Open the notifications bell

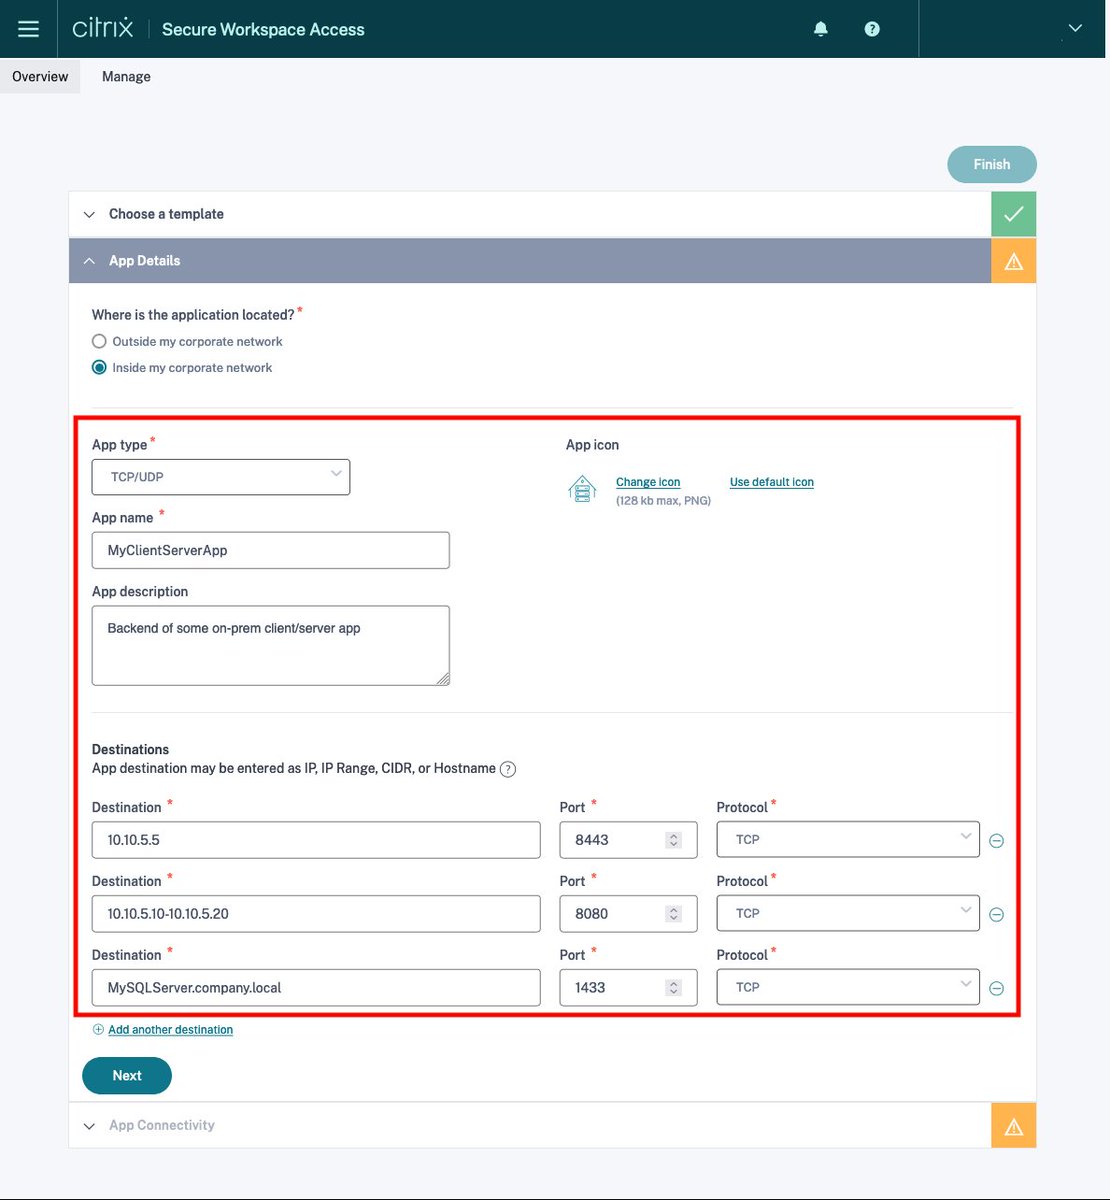click(821, 29)
